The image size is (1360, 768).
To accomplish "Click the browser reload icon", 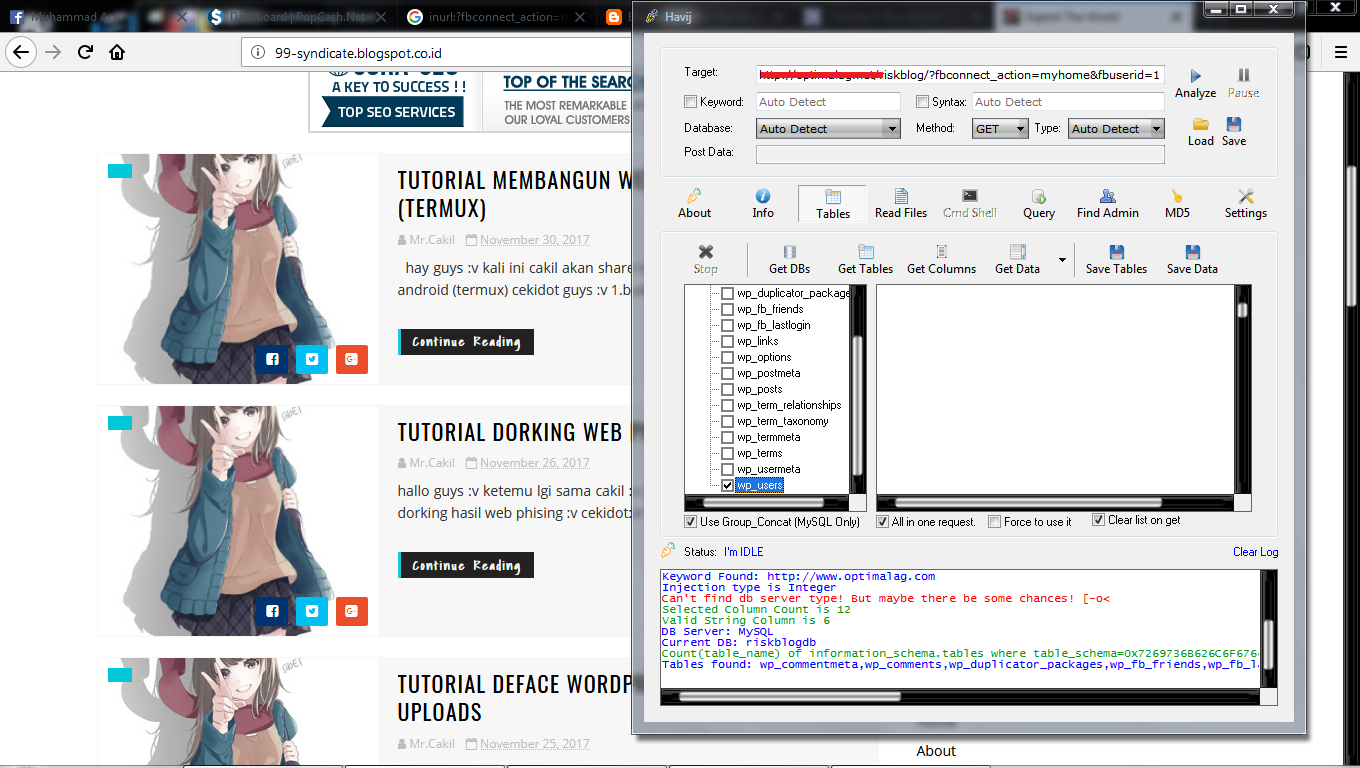I will [x=86, y=52].
